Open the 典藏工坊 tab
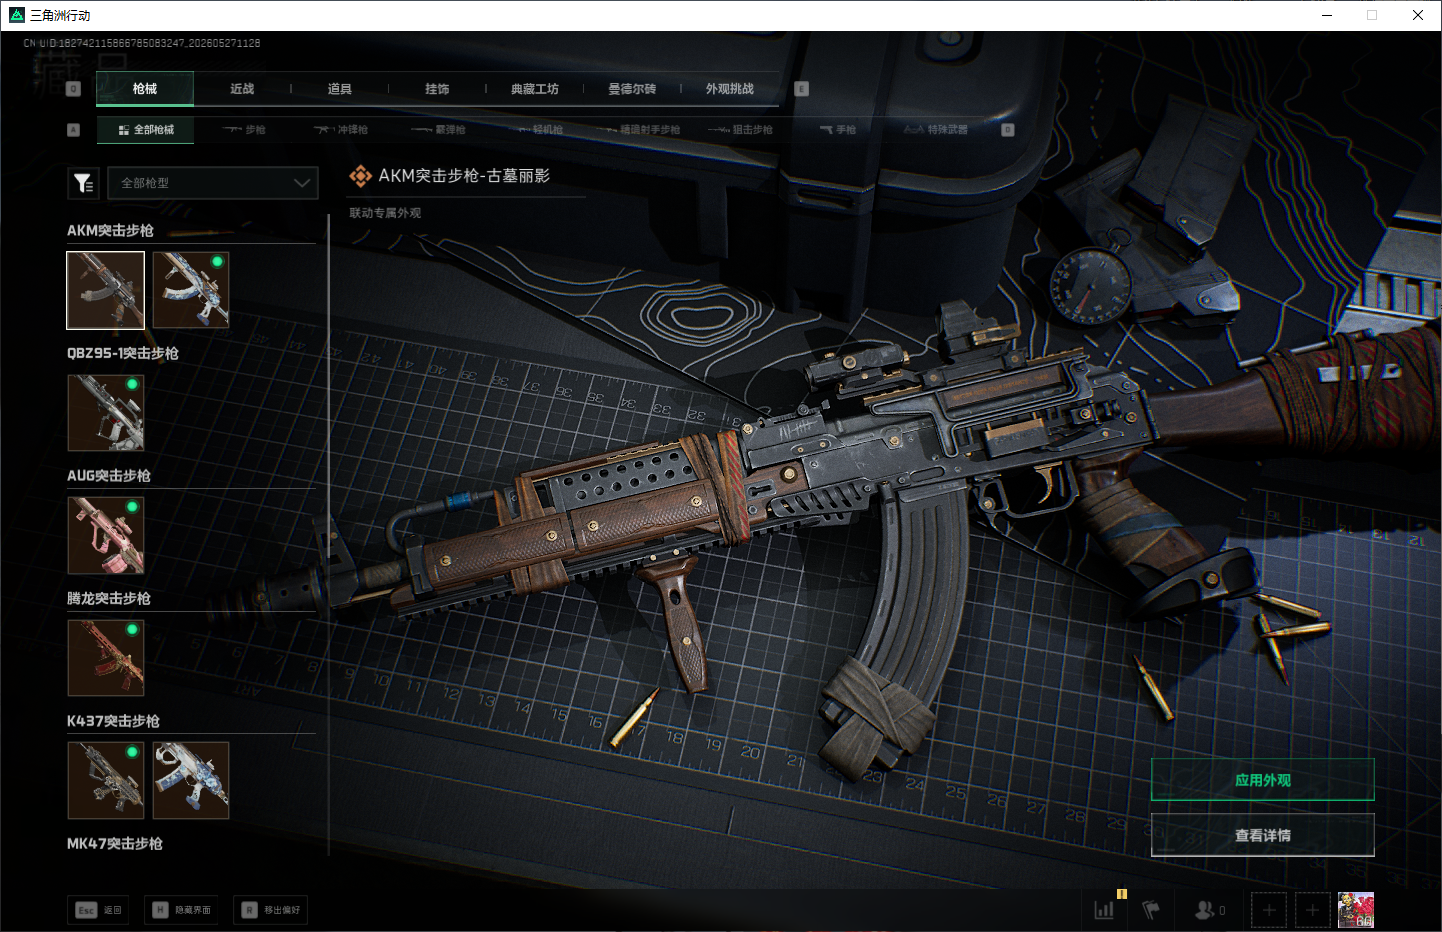This screenshot has width=1442, height=932. 535,89
